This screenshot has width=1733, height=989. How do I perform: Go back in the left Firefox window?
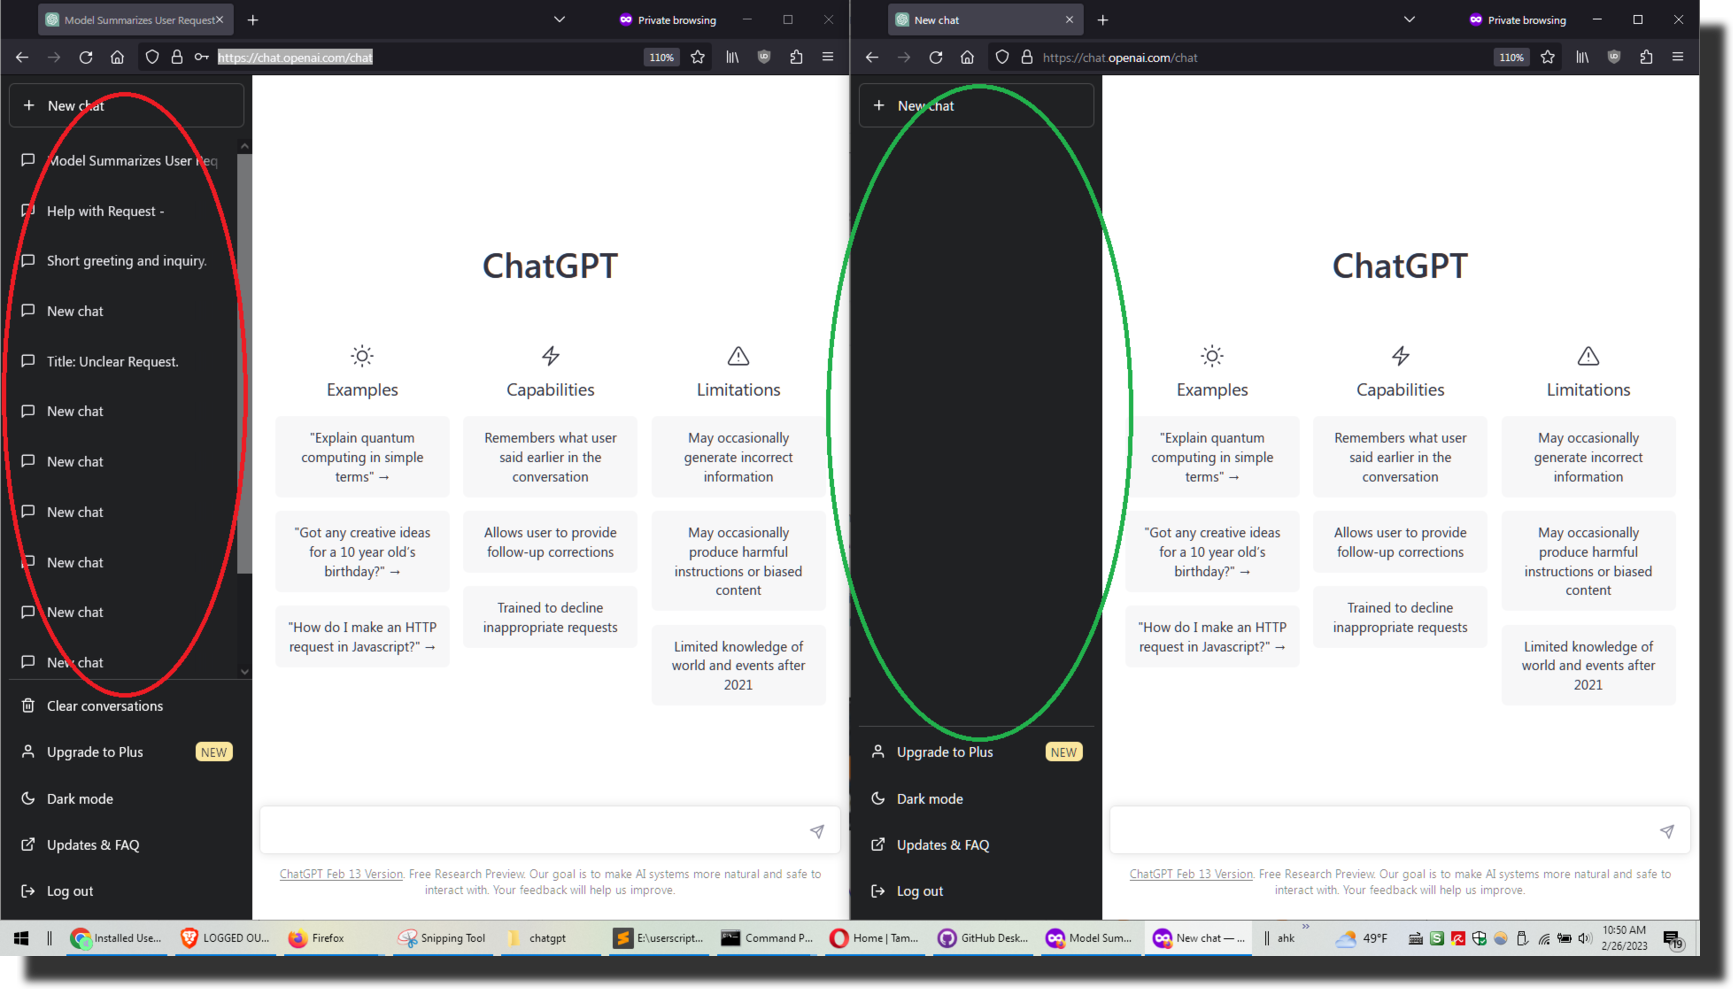[22, 57]
